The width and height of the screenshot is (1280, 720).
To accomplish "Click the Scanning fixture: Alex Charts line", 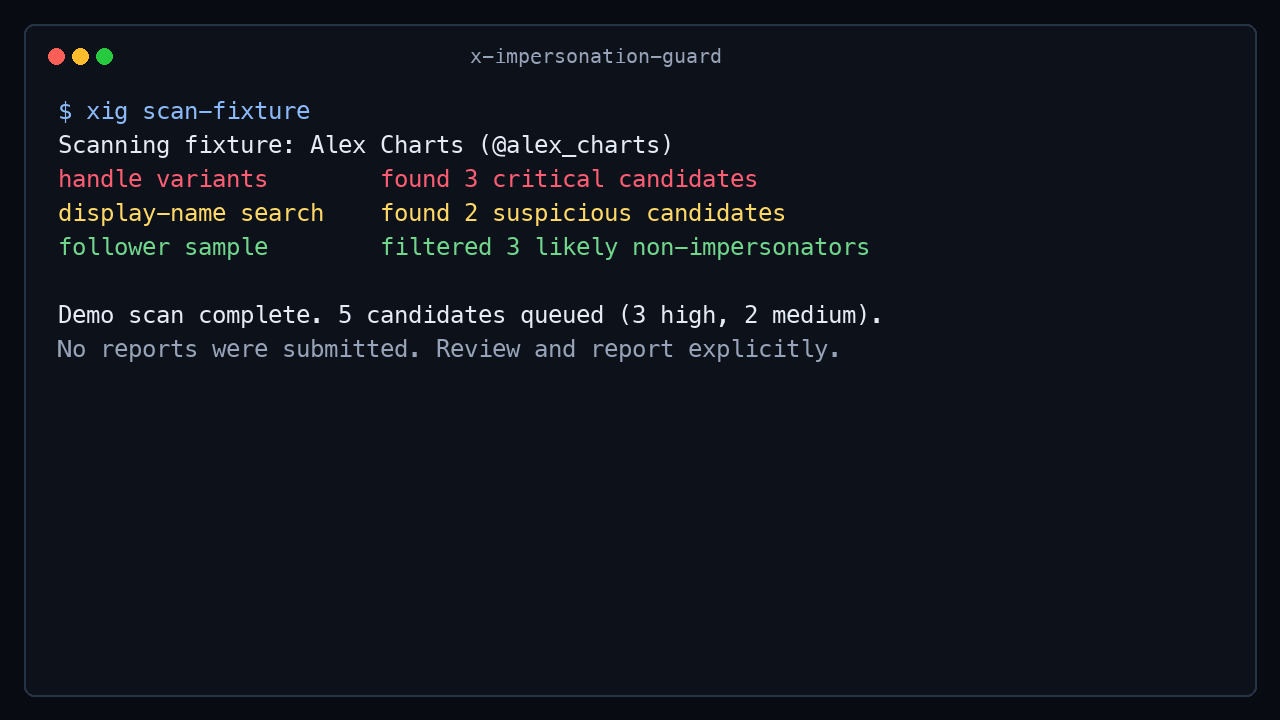I will click(366, 145).
